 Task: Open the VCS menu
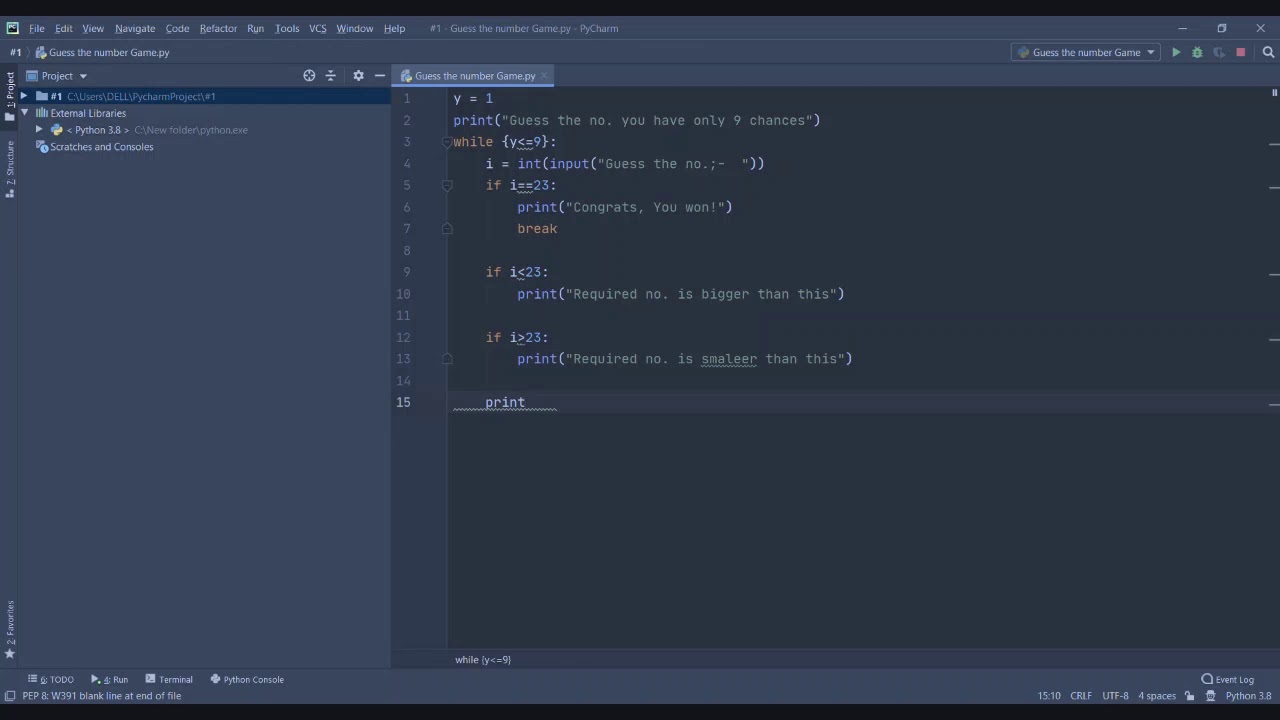tap(317, 28)
